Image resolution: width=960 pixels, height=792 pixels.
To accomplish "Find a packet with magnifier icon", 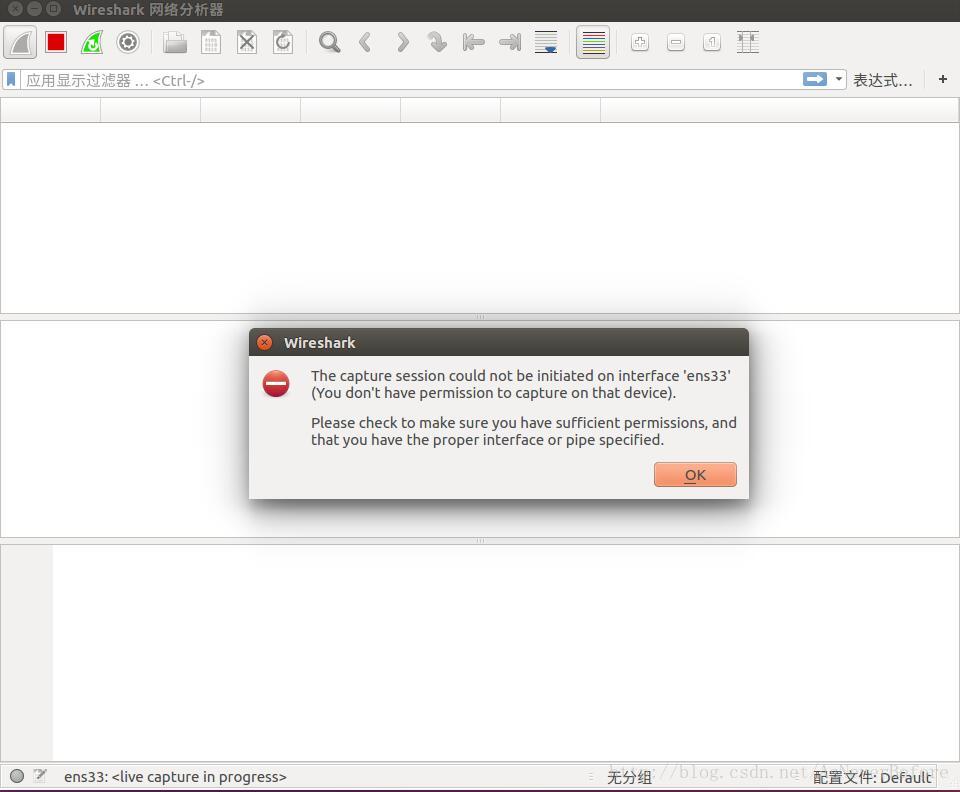I will pos(329,42).
